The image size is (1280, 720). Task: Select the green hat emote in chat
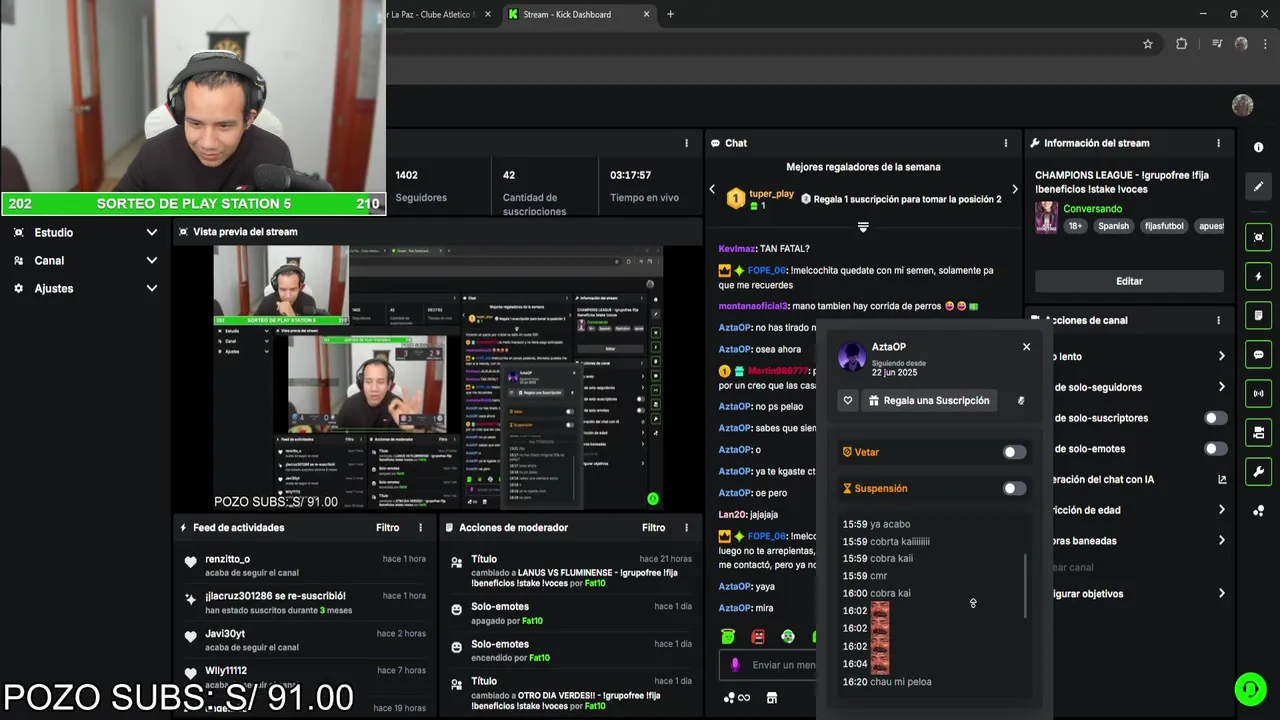pyautogui.click(x=728, y=636)
